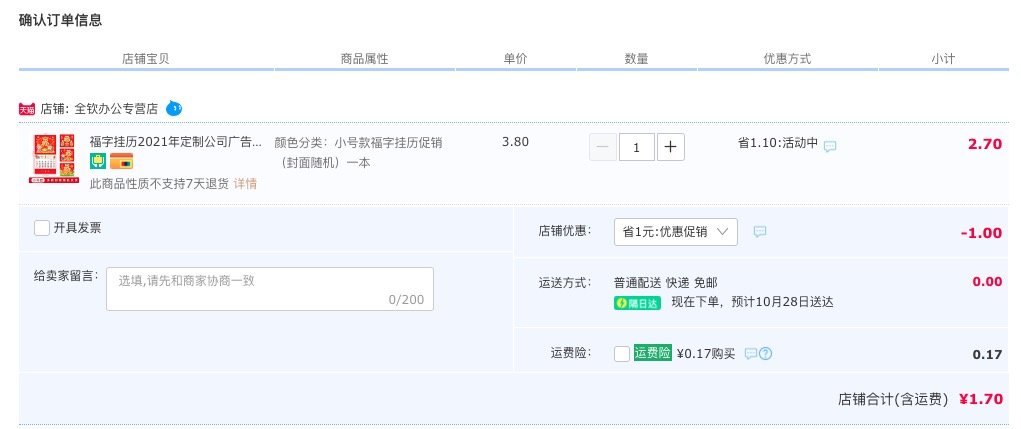Open the 全钦办公专营店 store link
Image resolution: width=1021 pixels, height=429 pixels.
(x=117, y=109)
